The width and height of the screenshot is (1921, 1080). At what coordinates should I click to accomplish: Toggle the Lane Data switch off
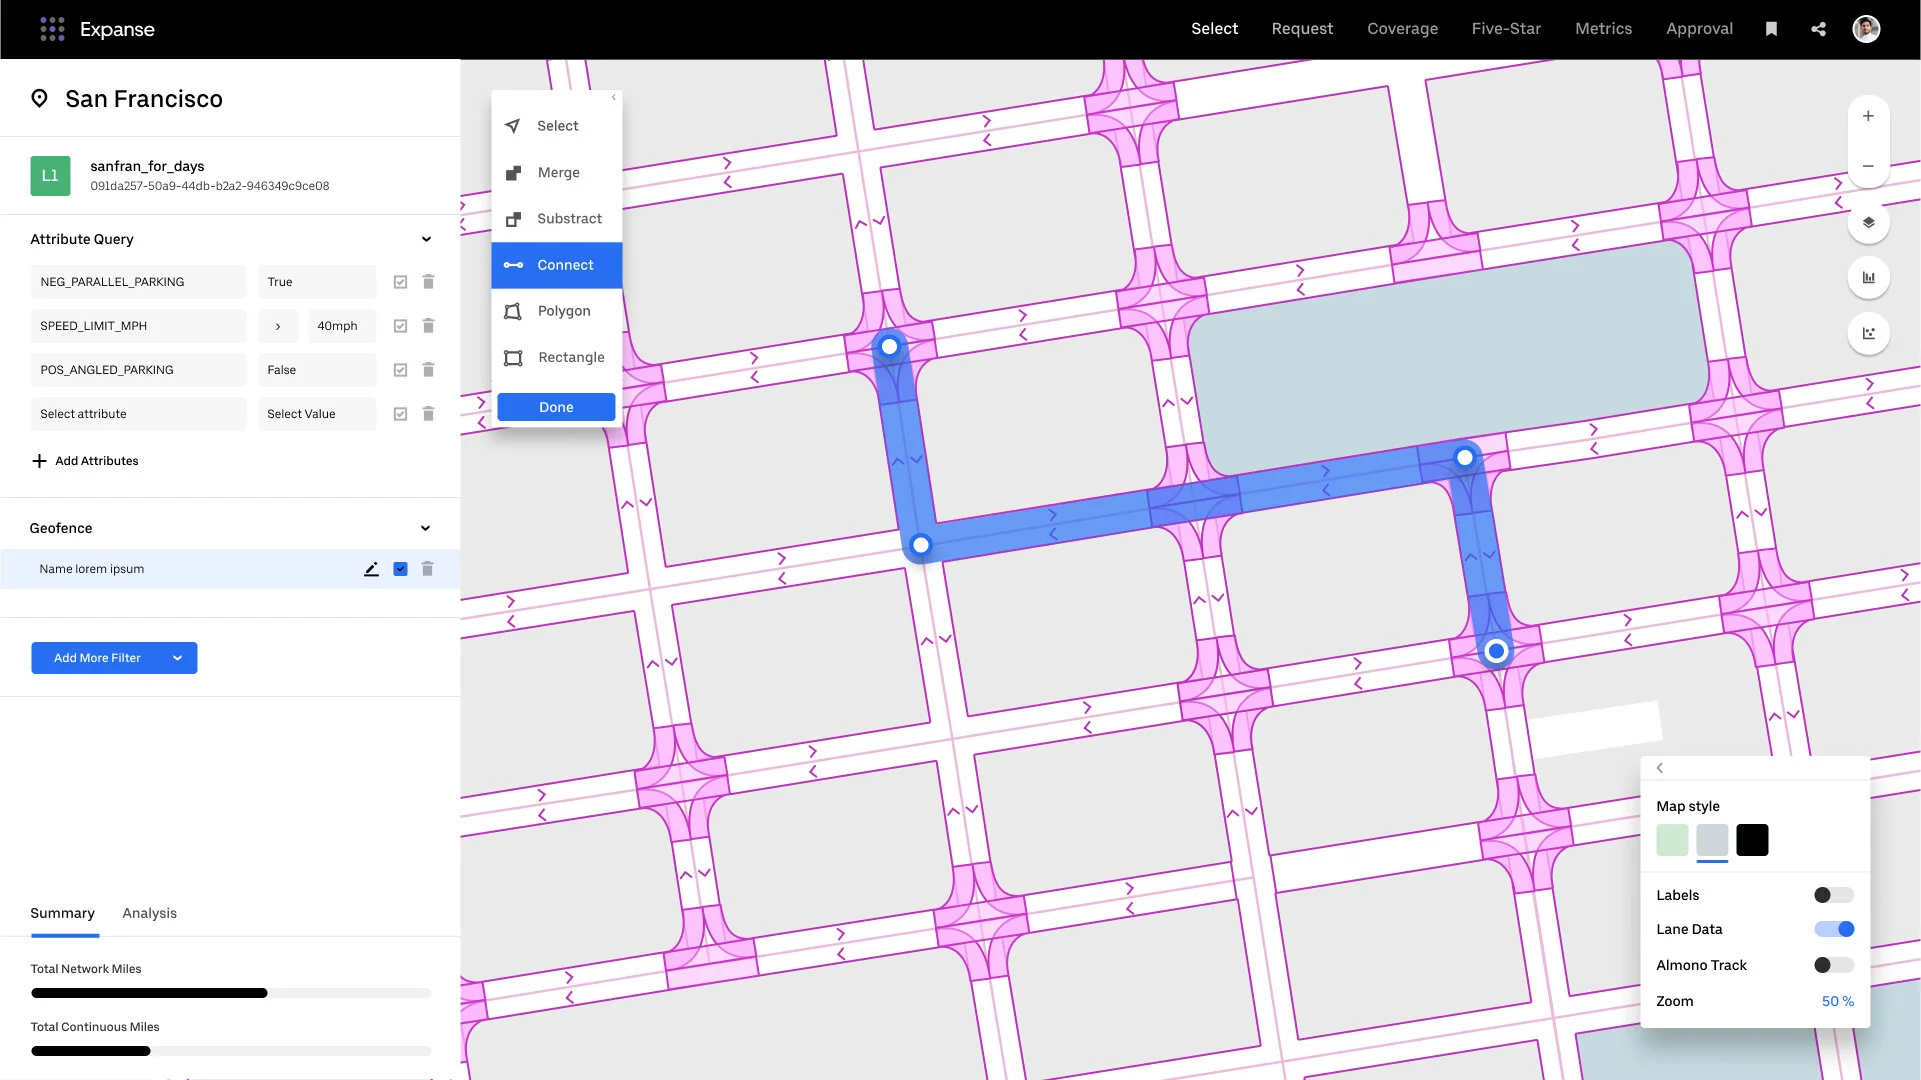(x=1834, y=929)
